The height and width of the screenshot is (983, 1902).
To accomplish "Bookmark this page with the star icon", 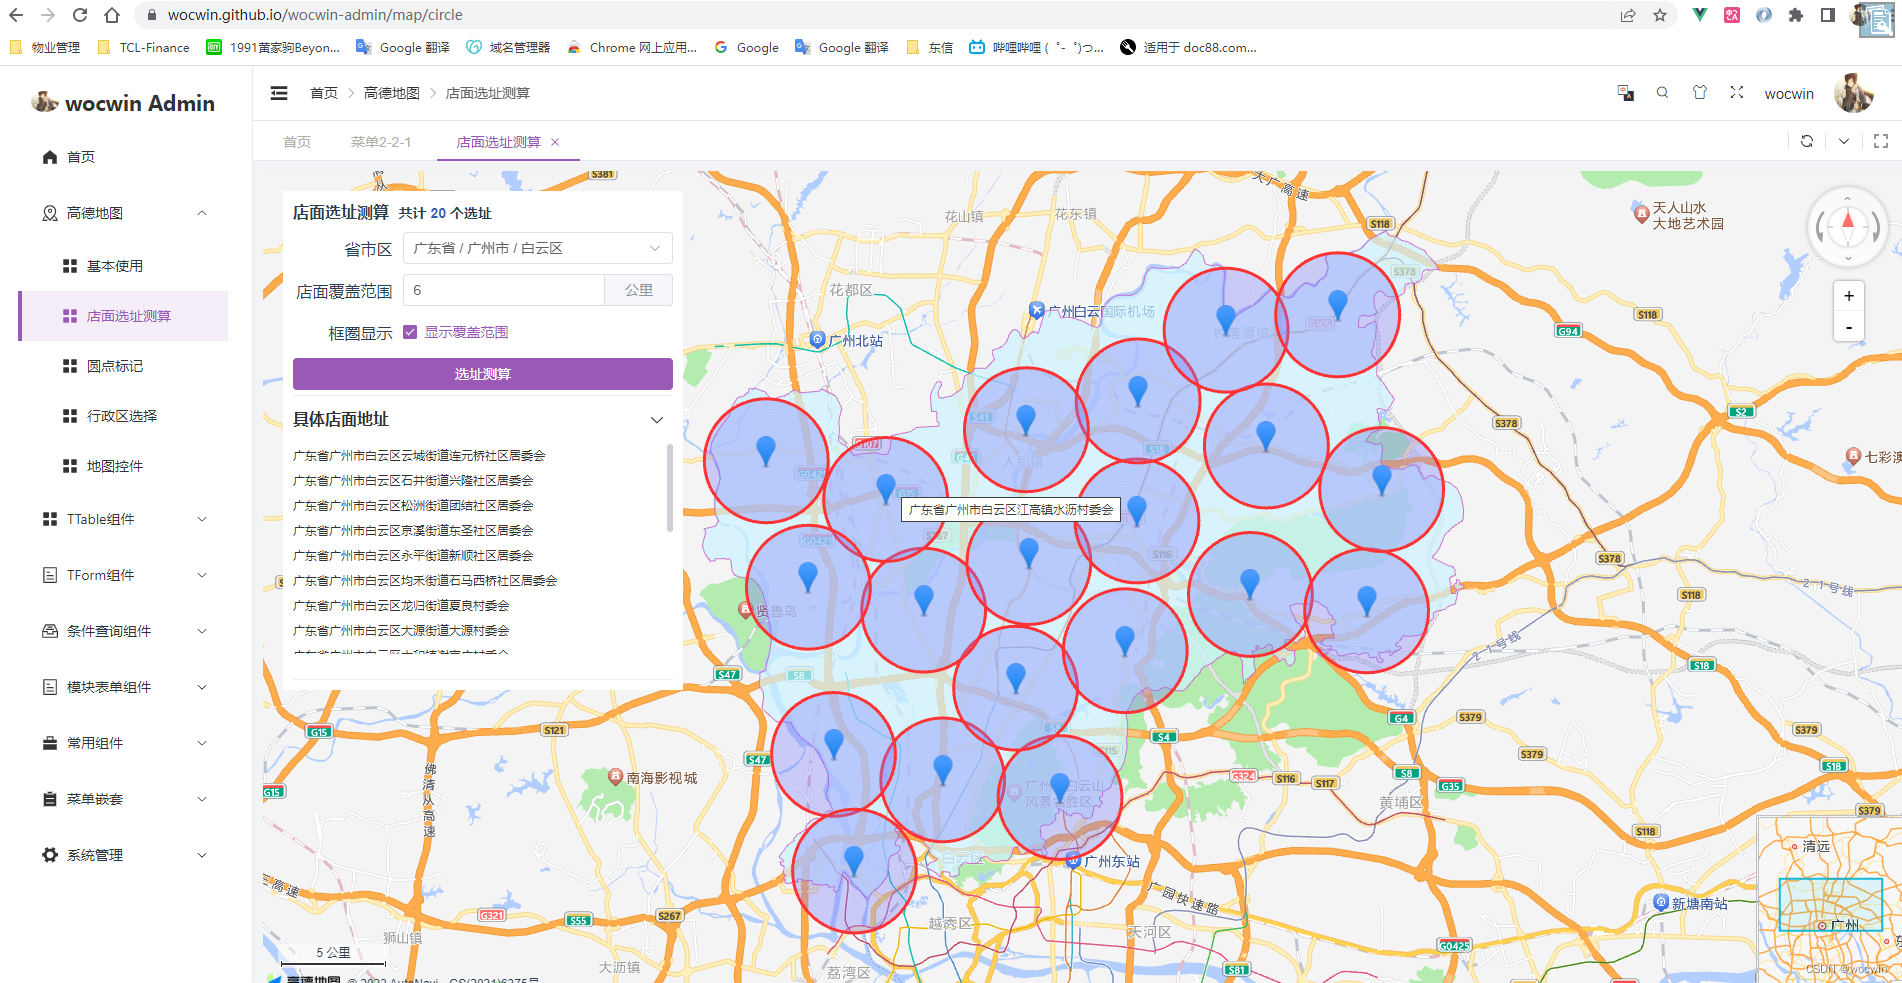I will [1660, 15].
